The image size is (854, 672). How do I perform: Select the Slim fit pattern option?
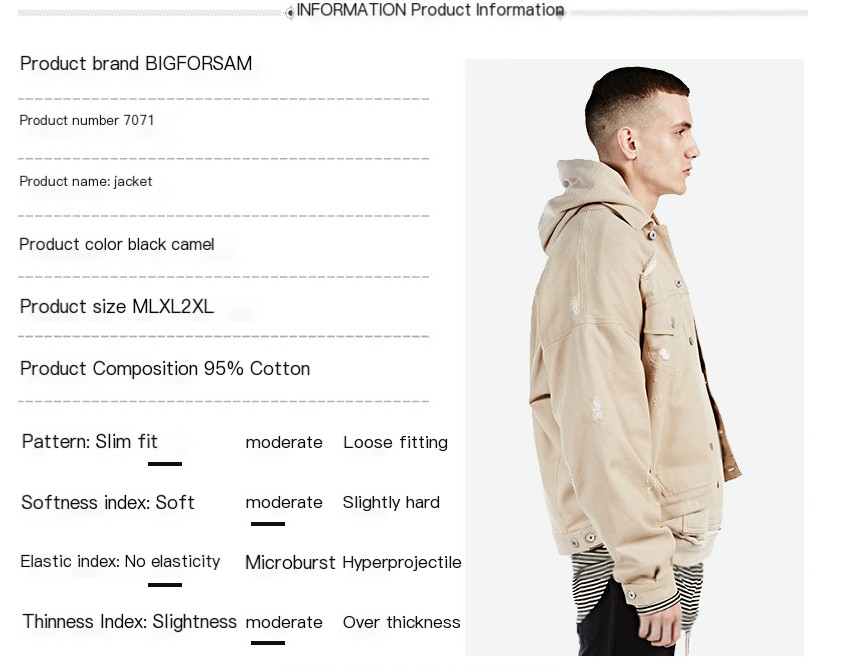click(126, 442)
